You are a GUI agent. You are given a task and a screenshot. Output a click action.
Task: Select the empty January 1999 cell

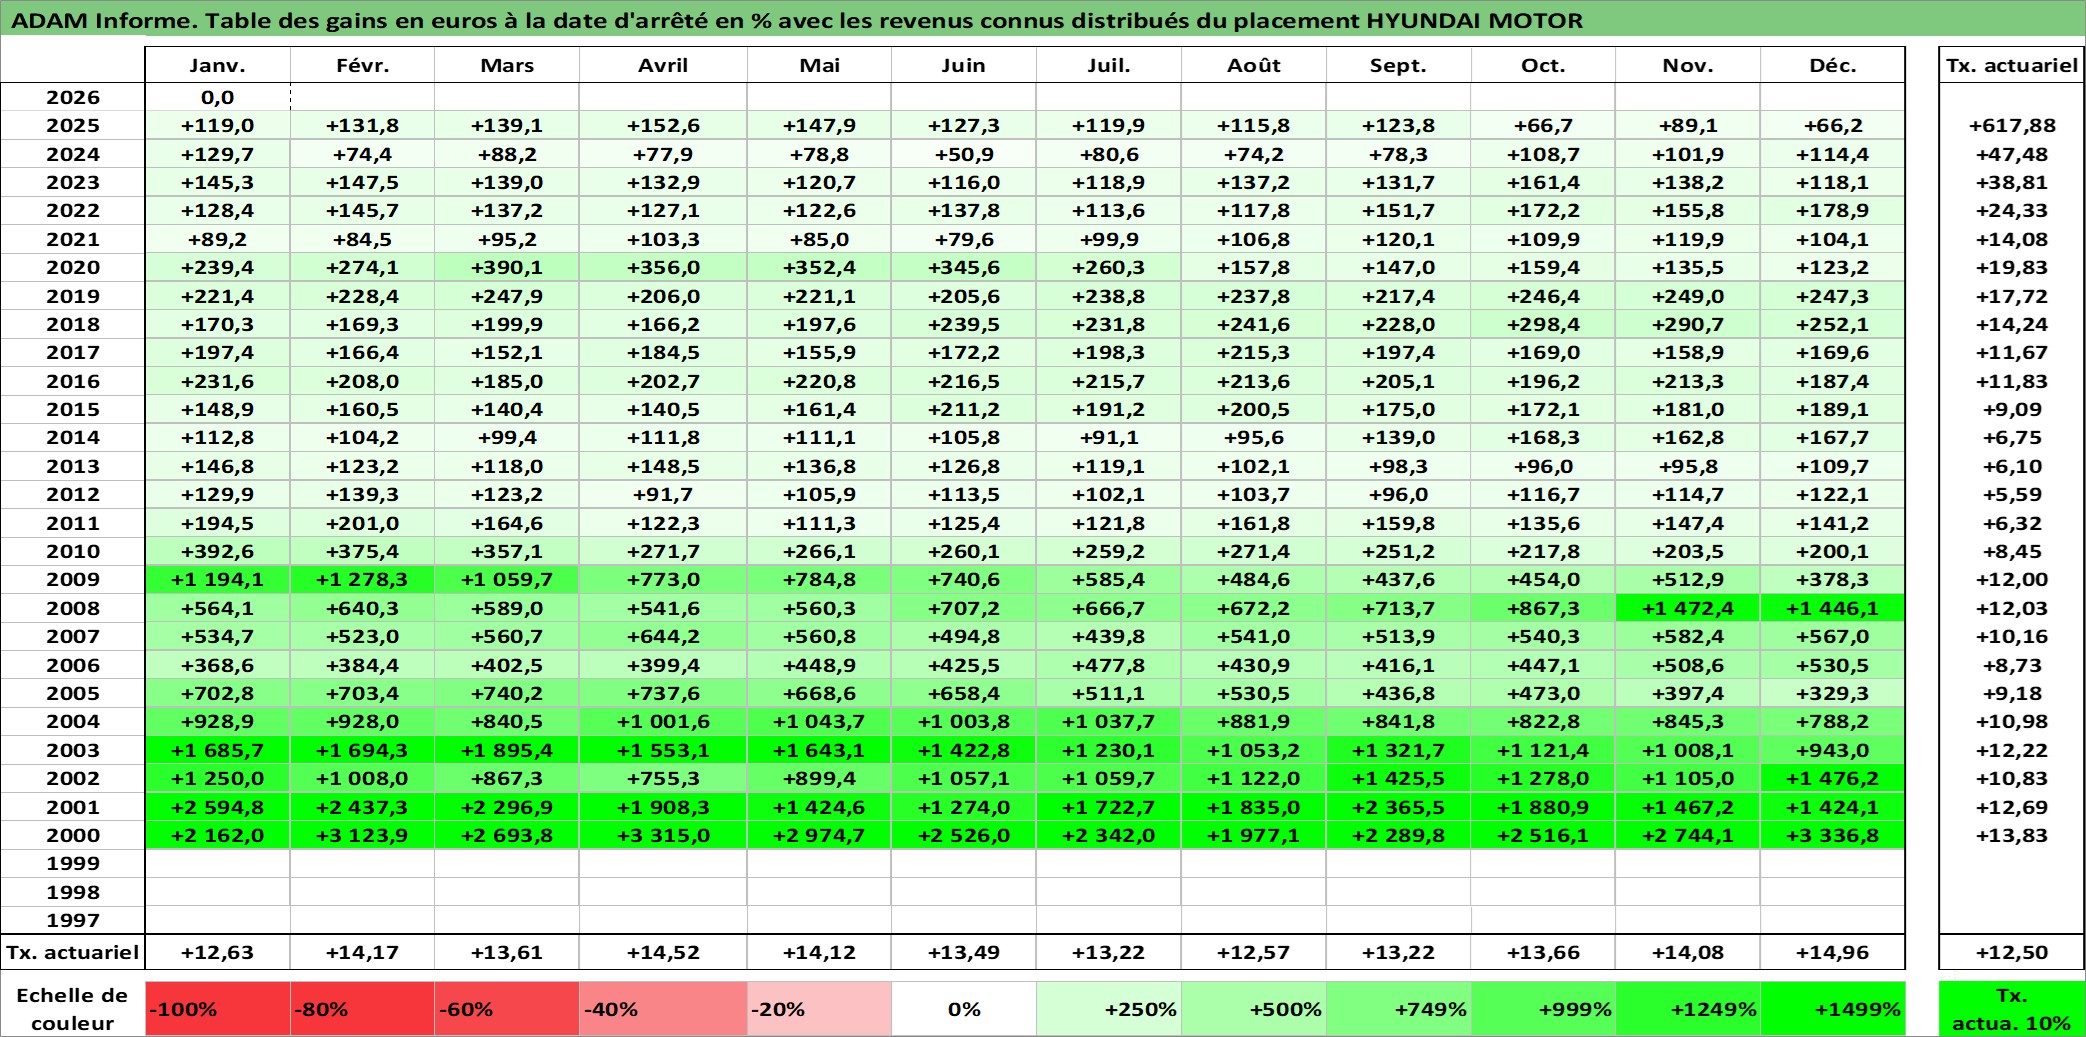(x=217, y=863)
